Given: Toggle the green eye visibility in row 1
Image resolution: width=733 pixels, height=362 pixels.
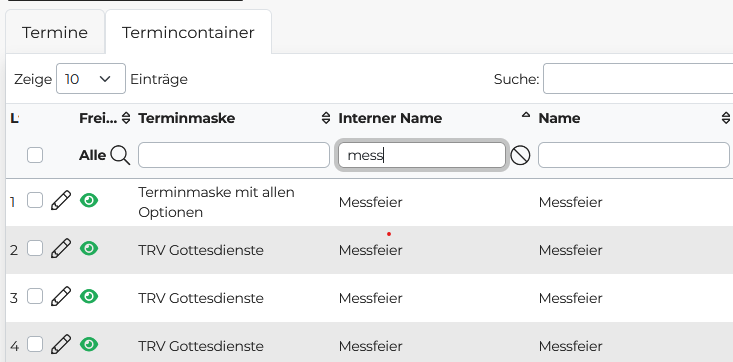Looking at the screenshot, I should point(89,201).
